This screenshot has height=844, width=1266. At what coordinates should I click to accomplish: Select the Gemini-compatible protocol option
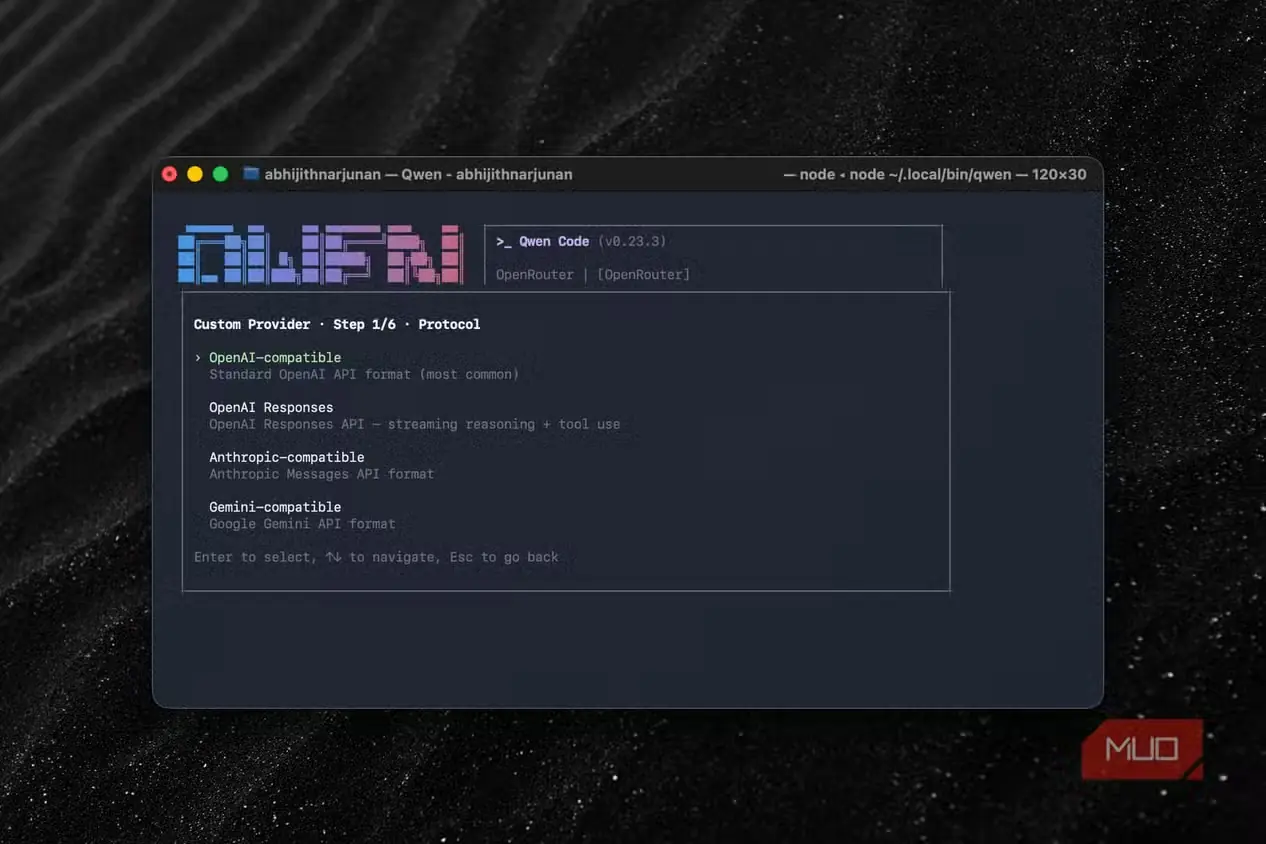click(x=275, y=507)
